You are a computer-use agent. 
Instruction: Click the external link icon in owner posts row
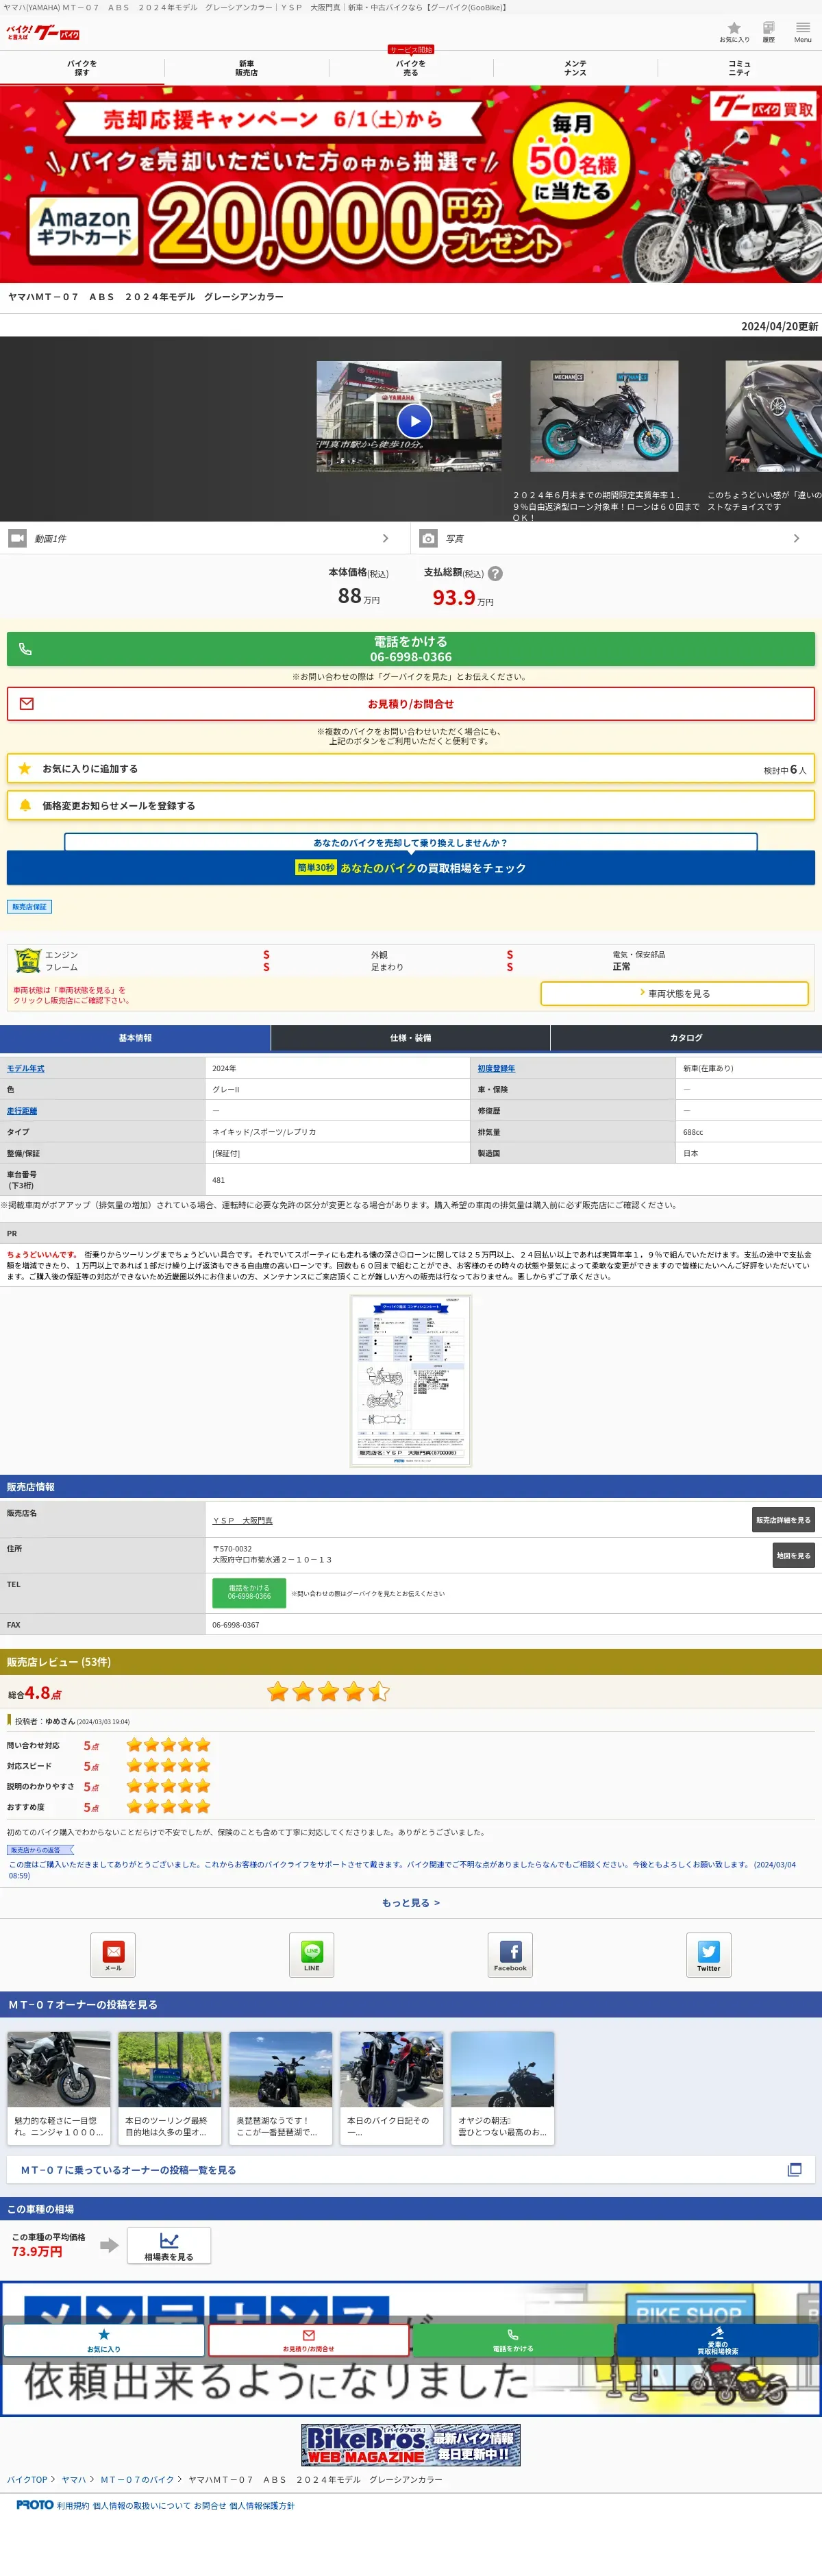pos(795,2169)
